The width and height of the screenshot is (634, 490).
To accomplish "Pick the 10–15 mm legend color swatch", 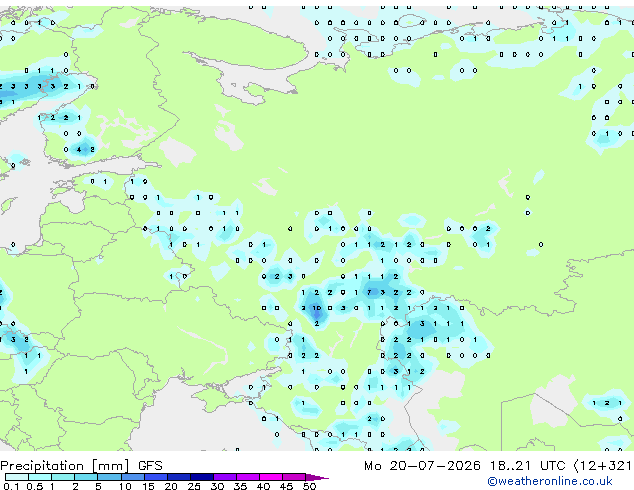I will 133,477.
